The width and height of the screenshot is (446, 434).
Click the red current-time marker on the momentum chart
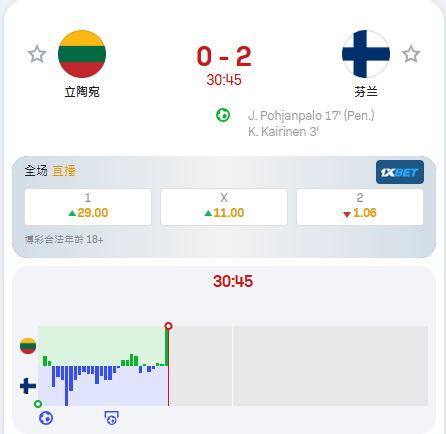tap(168, 326)
